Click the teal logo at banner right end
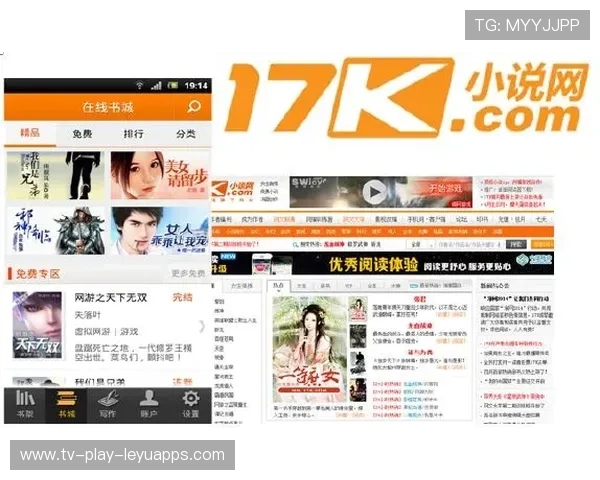 coord(534,260)
